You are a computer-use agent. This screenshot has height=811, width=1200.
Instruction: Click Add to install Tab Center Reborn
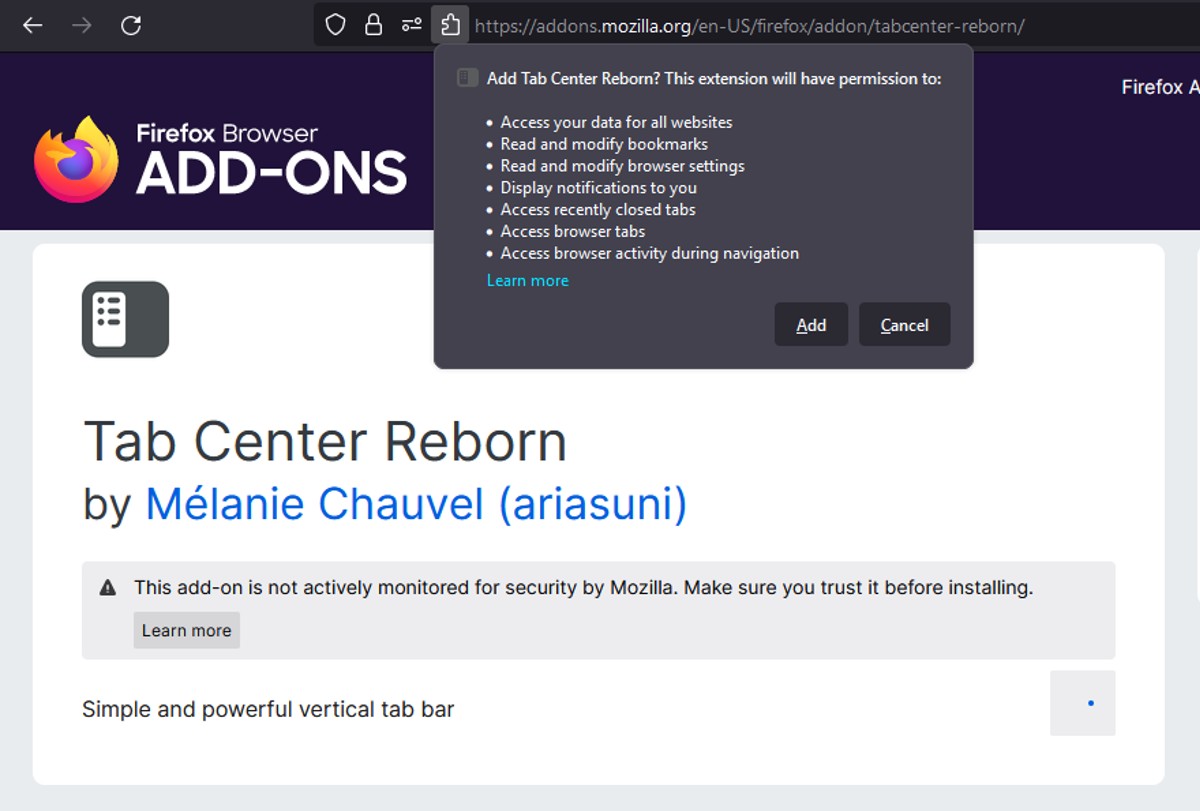pyautogui.click(x=811, y=324)
